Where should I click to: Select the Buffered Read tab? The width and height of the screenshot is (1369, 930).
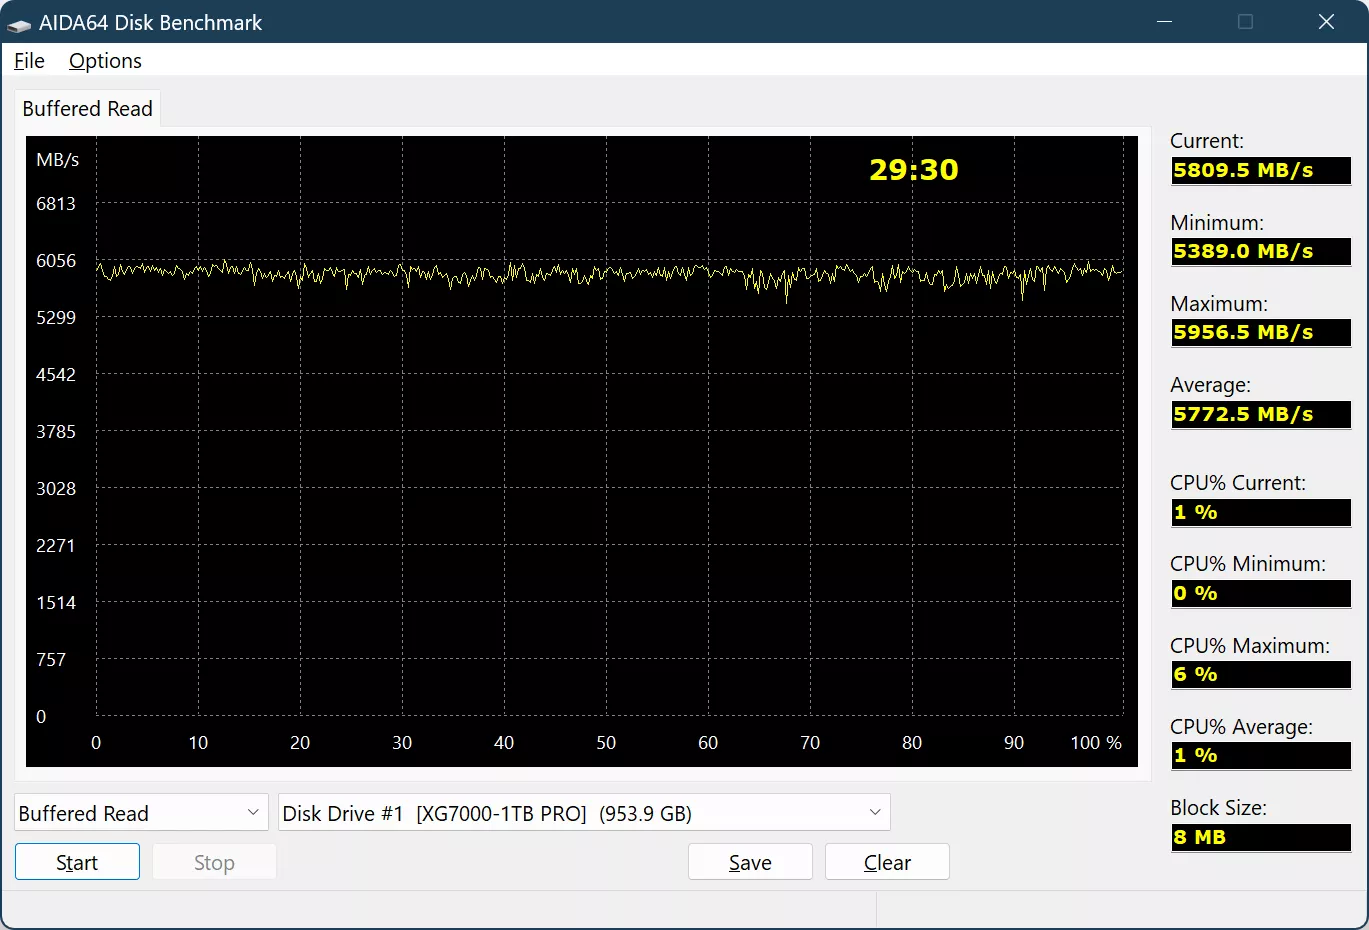(87, 109)
